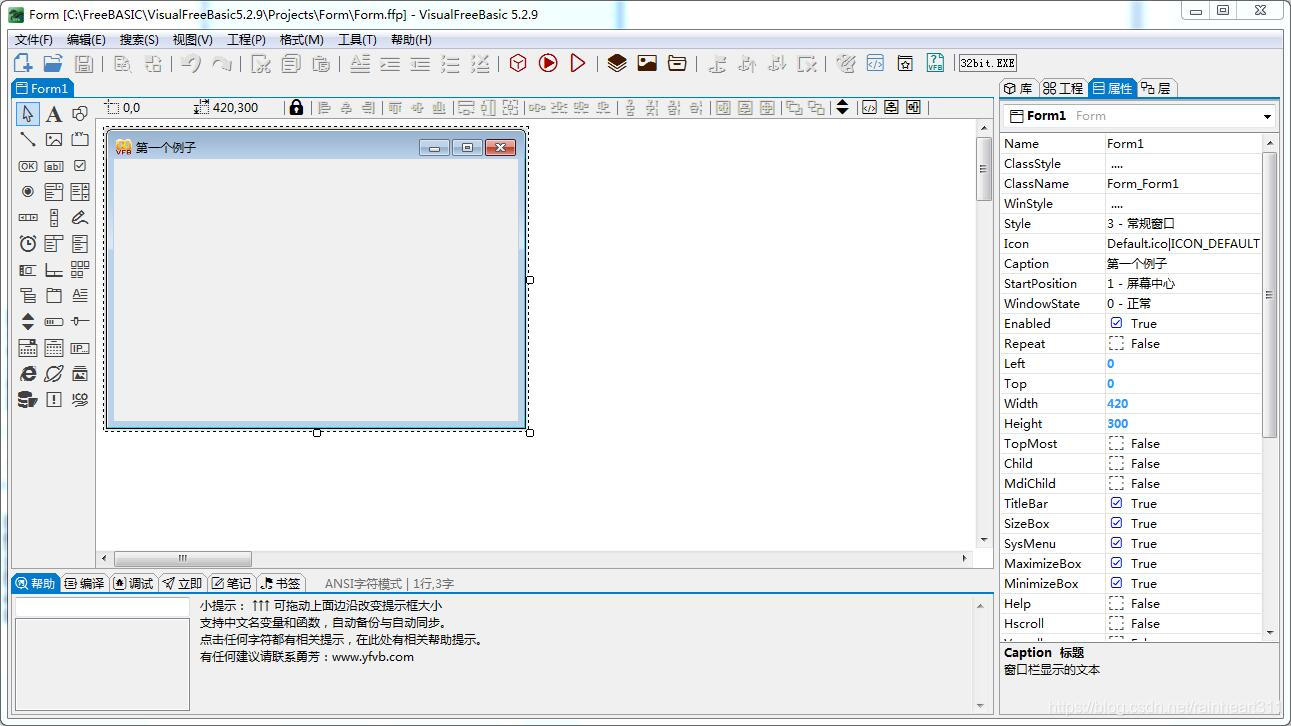Pick the line drawing control
The height and width of the screenshot is (726, 1291).
28,140
